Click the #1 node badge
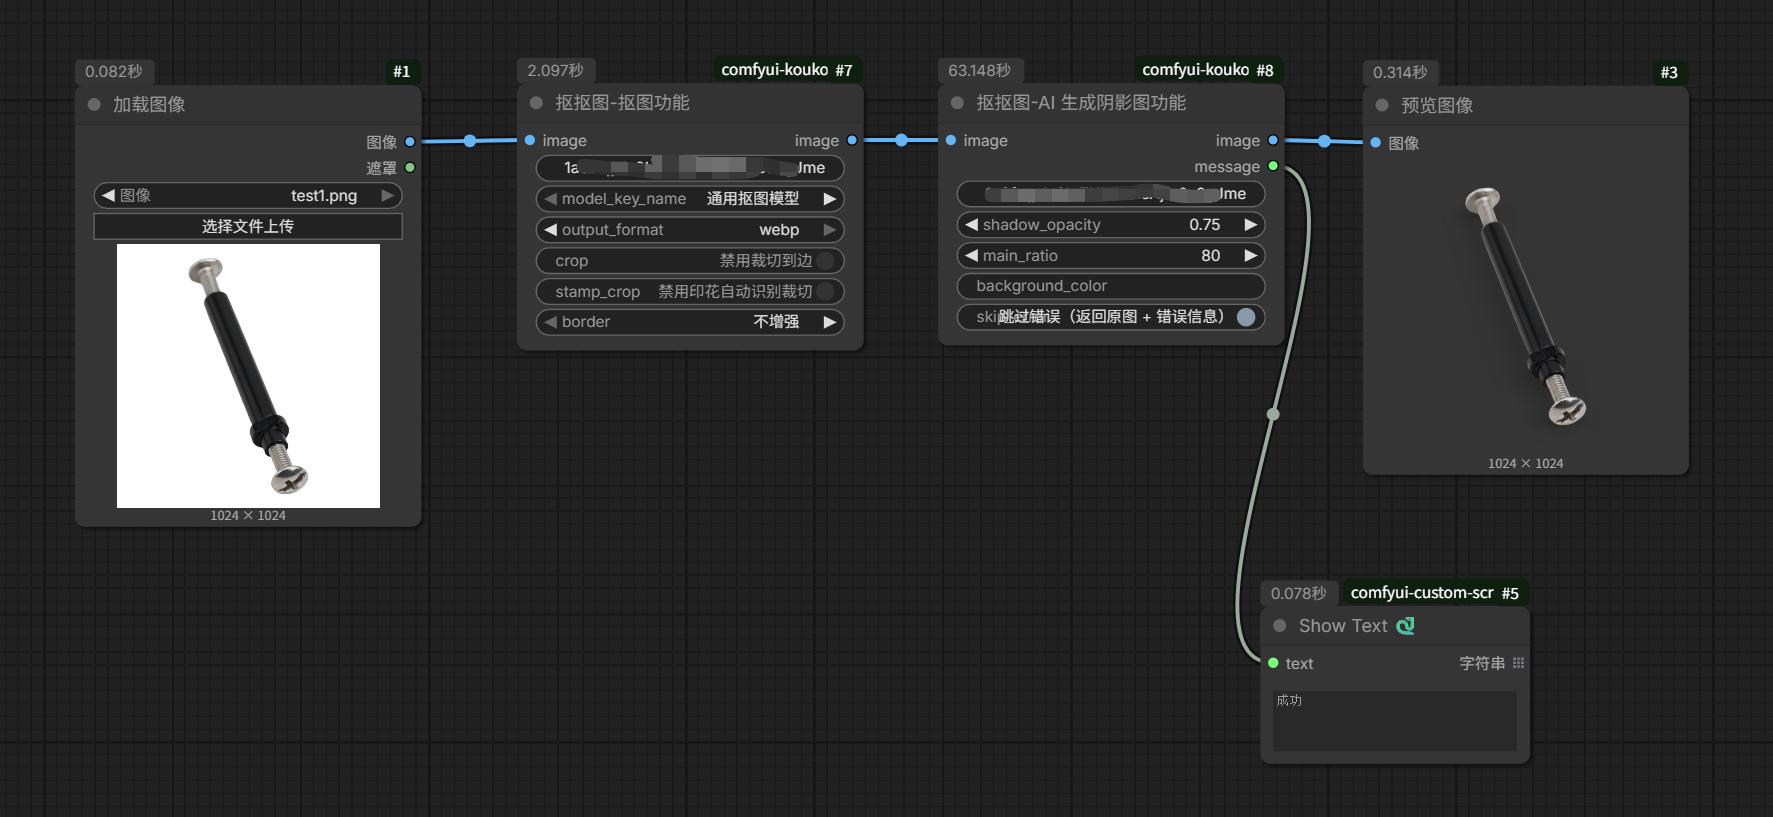Image resolution: width=1773 pixels, height=817 pixels. [x=401, y=72]
